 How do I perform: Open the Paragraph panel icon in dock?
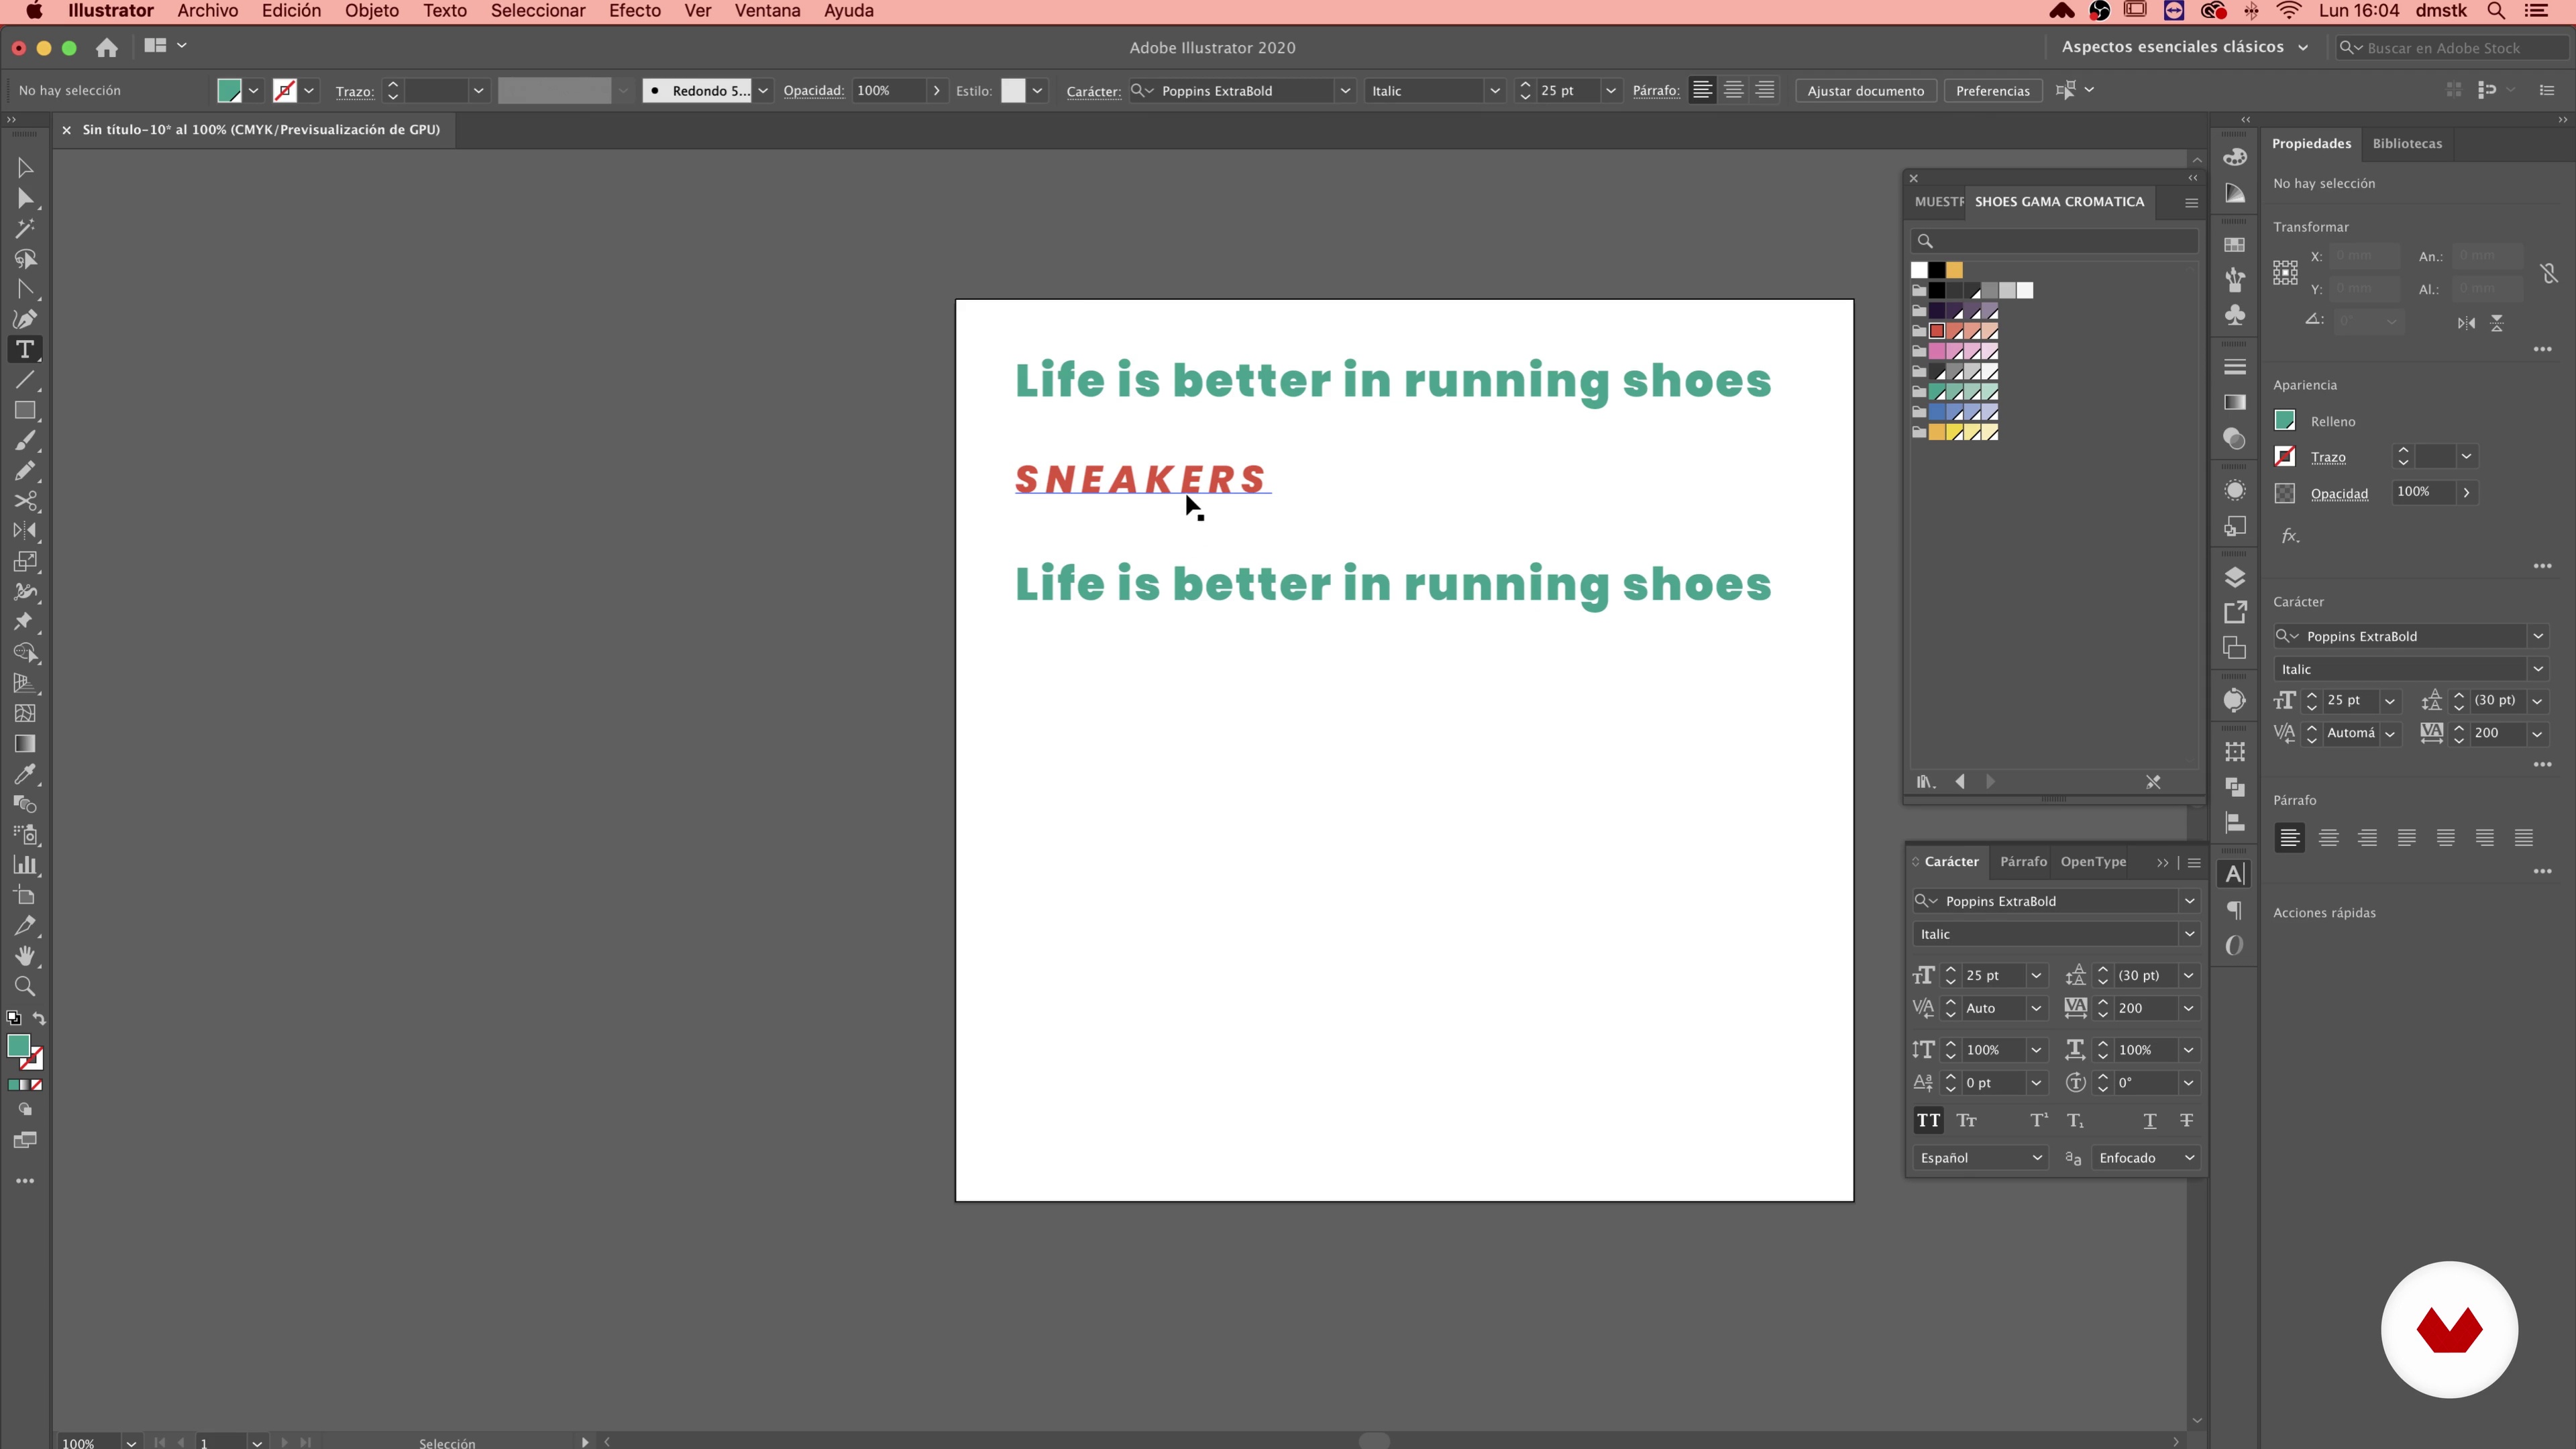pyautogui.click(x=2235, y=910)
